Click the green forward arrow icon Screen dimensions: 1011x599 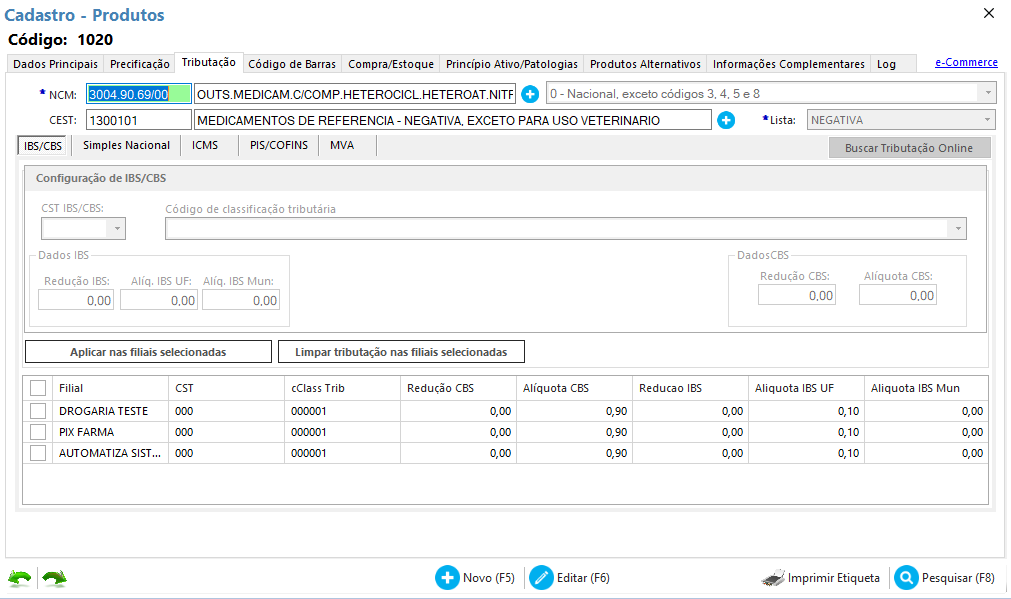(54, 578)
